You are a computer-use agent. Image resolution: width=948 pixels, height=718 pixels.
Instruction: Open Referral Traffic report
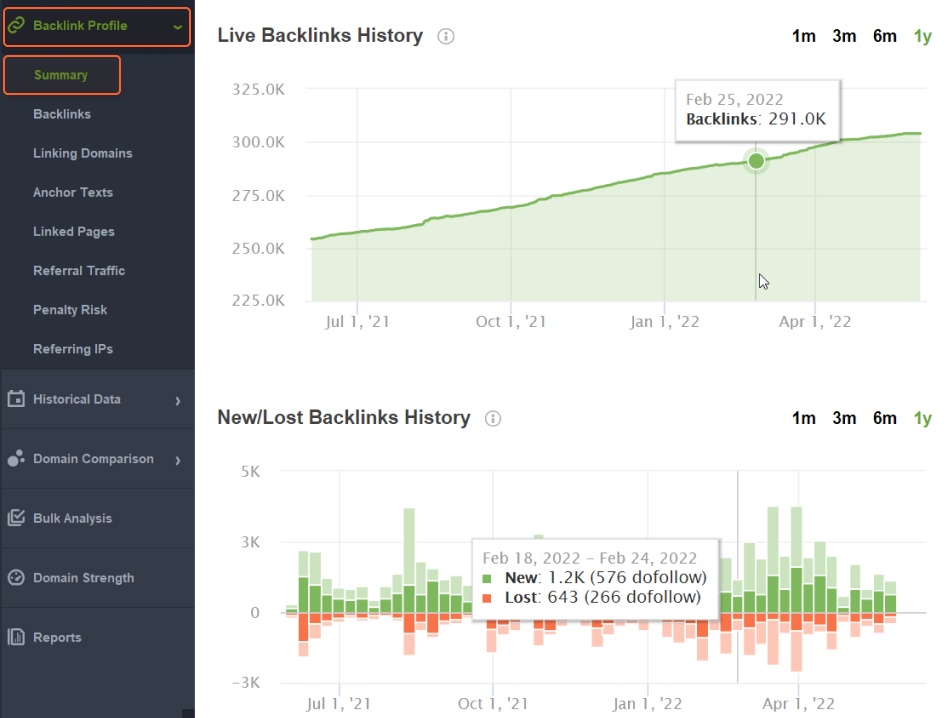[x=79, y=271]
